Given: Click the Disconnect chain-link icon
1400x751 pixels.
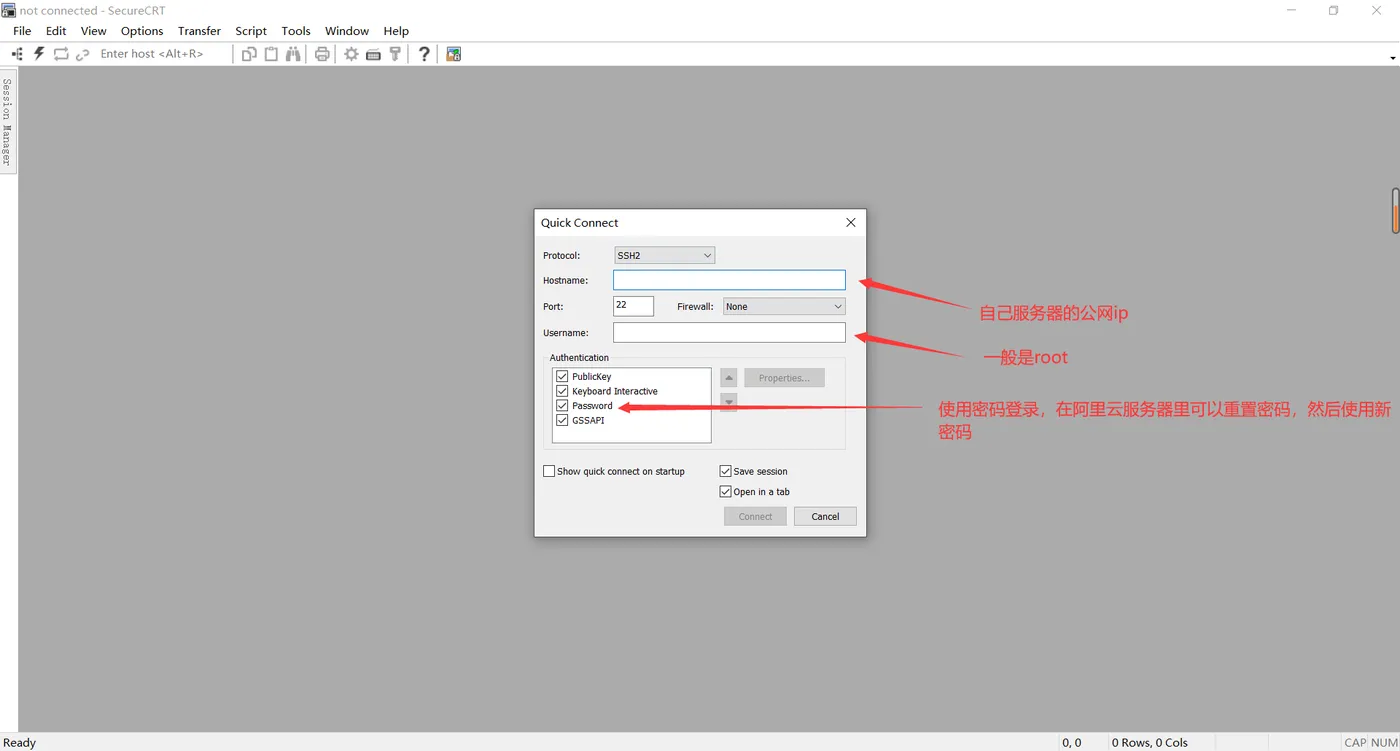Looking at the screenshot, I should pyautogui.click(x=83, y=54).
